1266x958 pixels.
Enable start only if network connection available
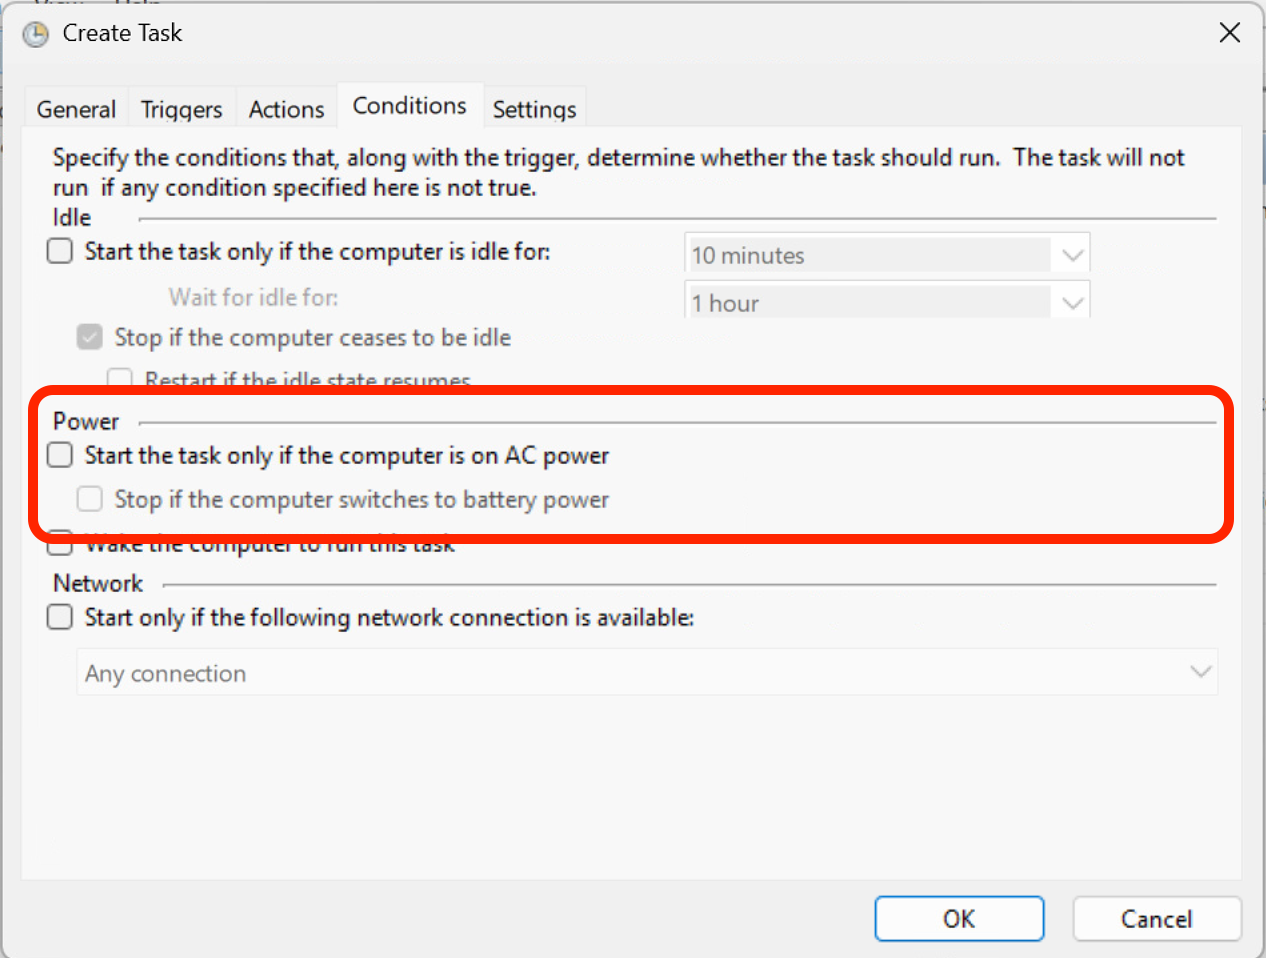tap(61, 617)
